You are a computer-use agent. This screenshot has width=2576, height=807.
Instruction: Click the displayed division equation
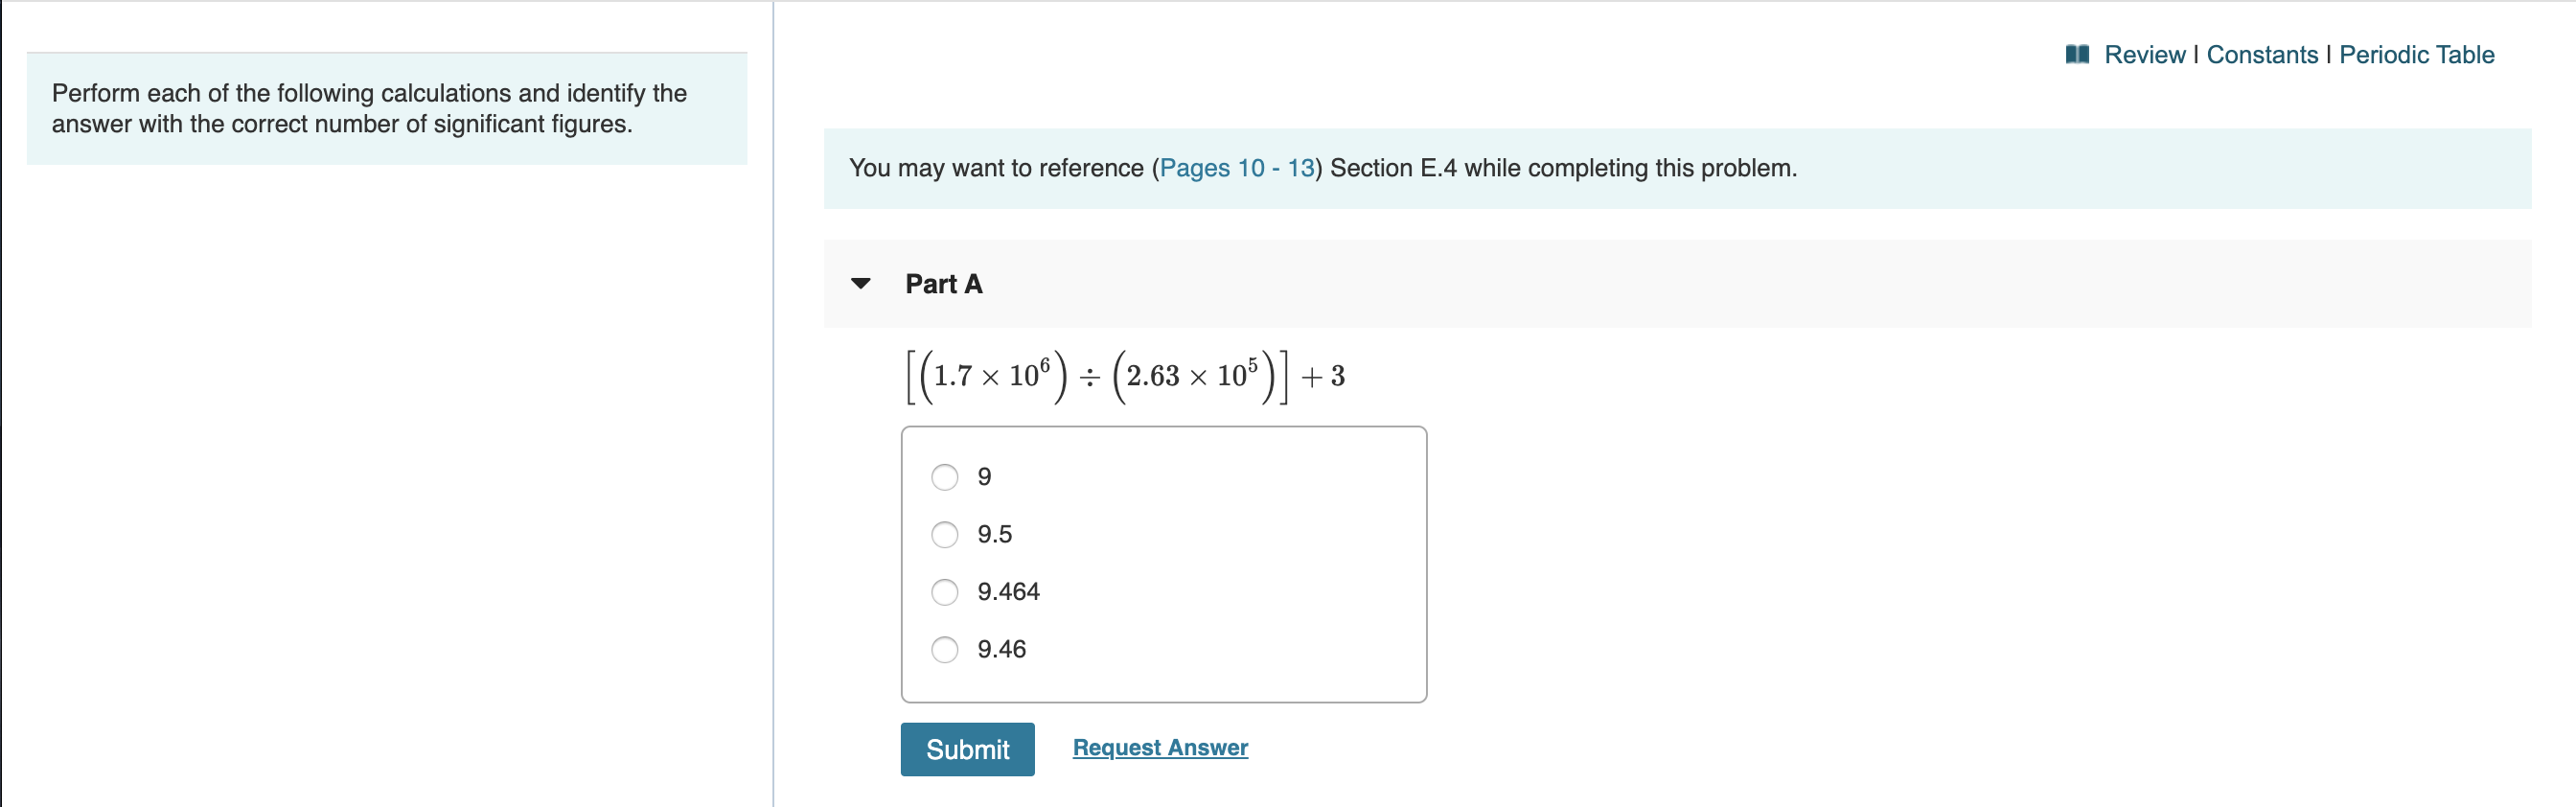(1122, 375)
